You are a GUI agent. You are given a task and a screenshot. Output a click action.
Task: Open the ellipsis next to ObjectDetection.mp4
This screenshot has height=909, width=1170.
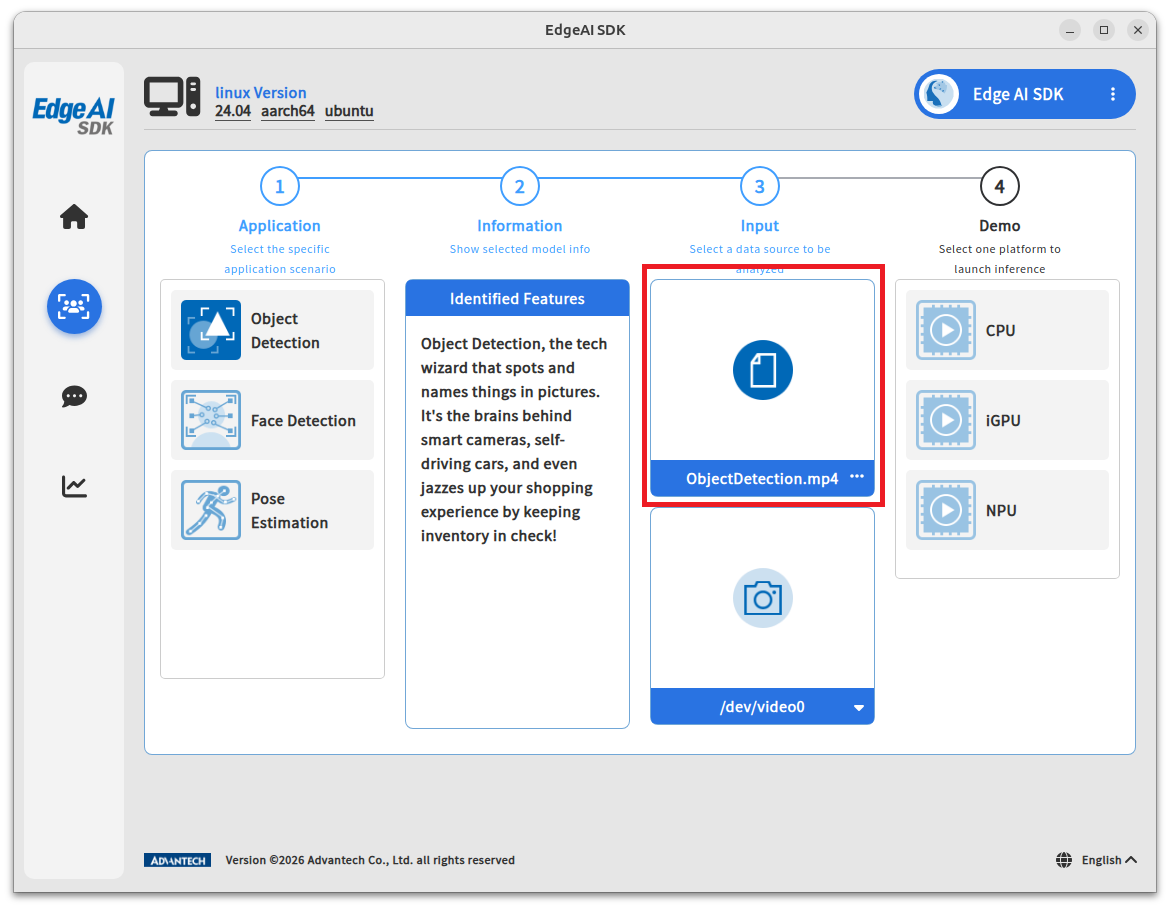857,477
